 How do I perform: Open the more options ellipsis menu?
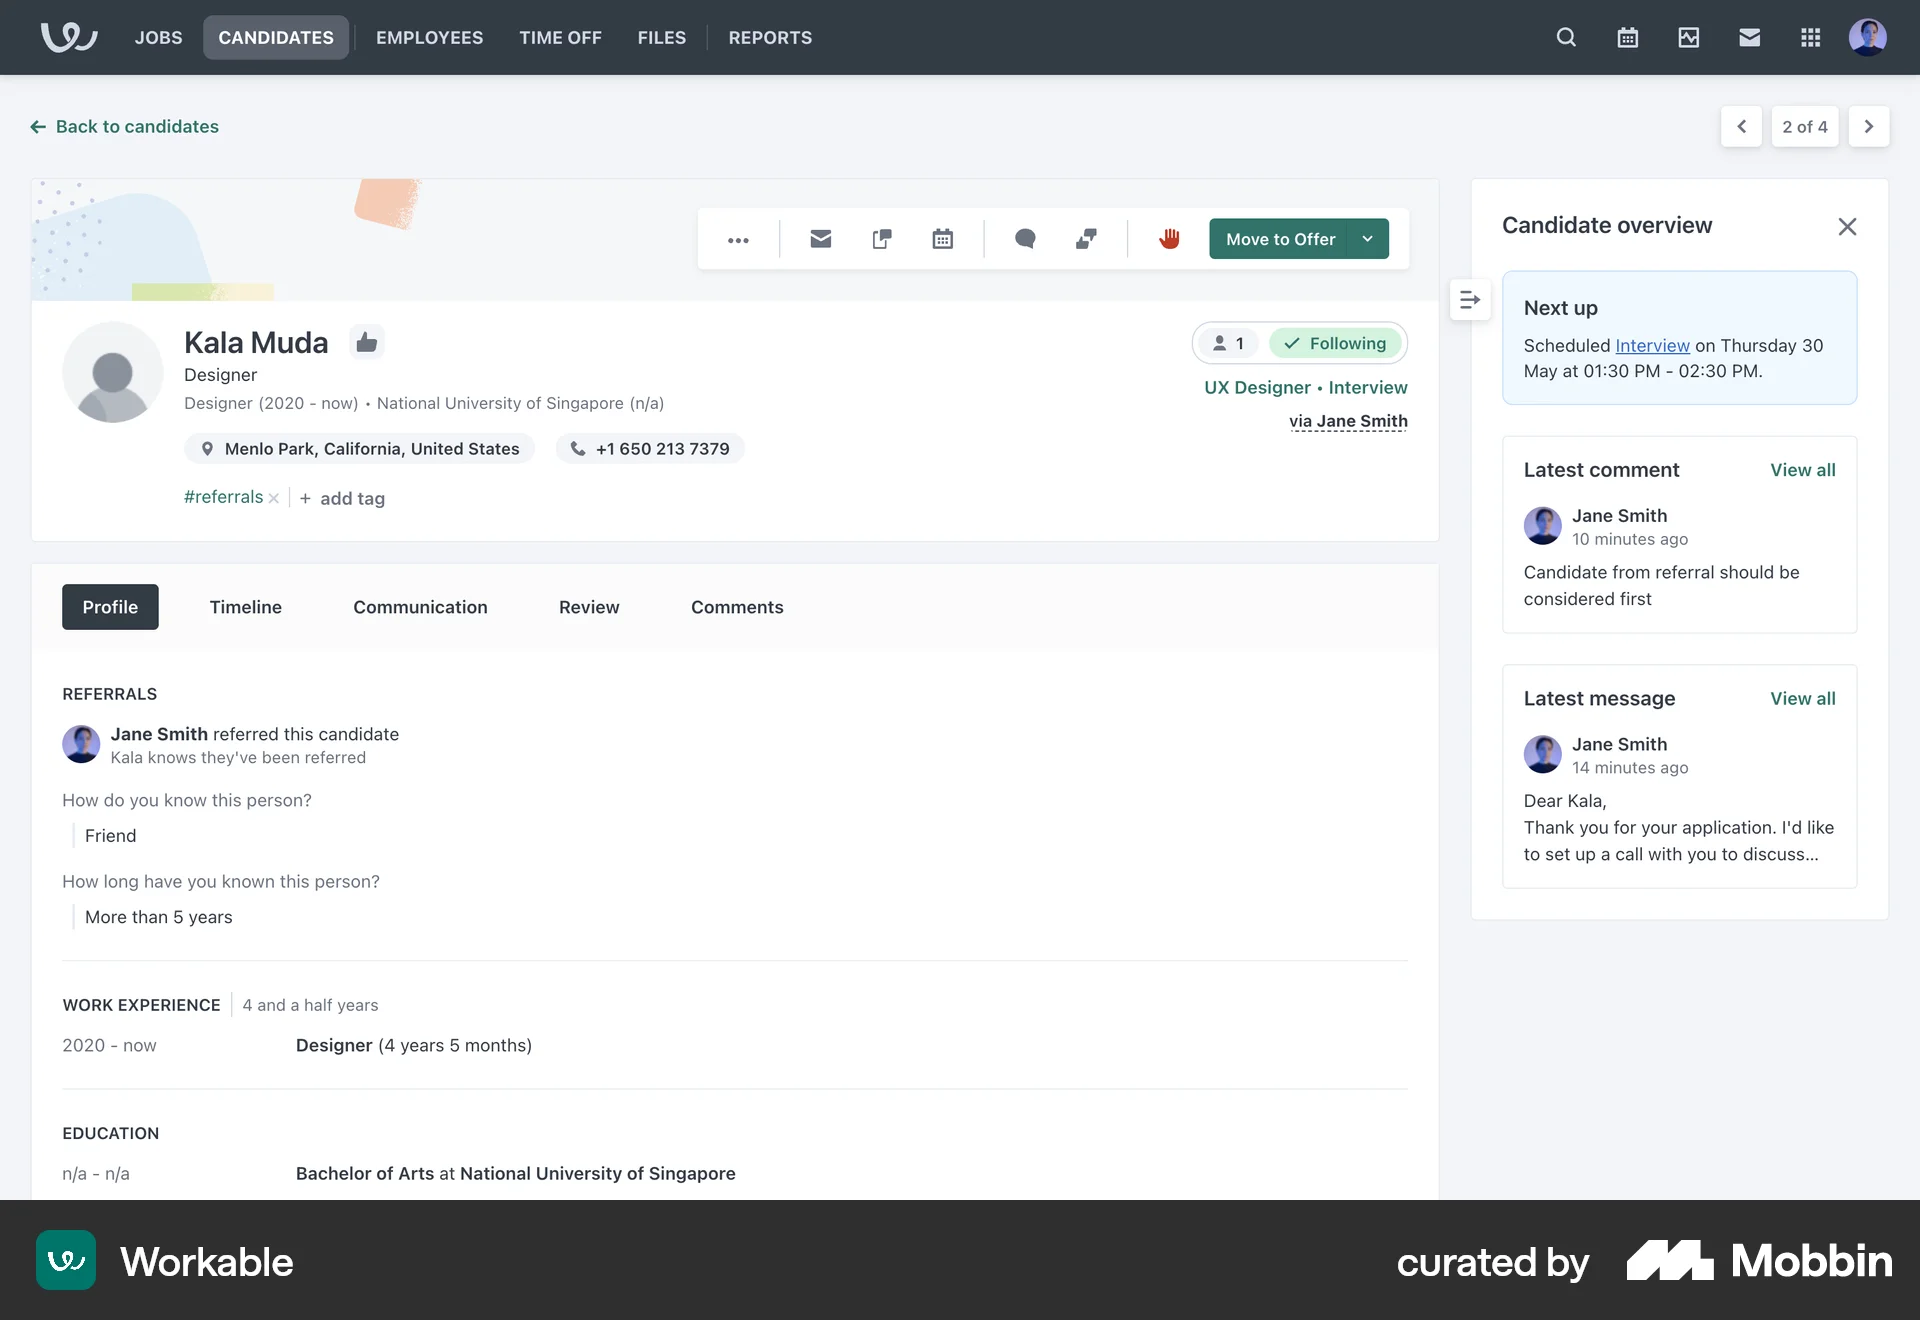tap(738, 240)
